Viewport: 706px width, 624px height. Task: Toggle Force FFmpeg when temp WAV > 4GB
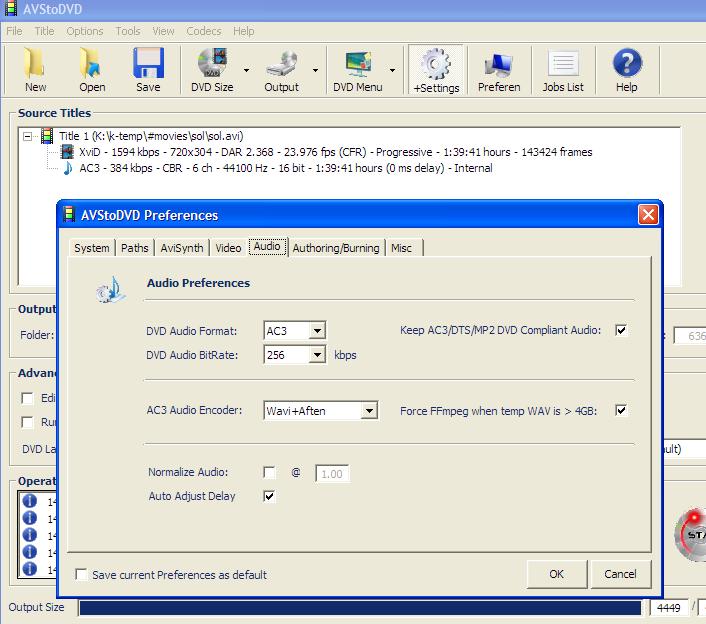pos(621,410)
